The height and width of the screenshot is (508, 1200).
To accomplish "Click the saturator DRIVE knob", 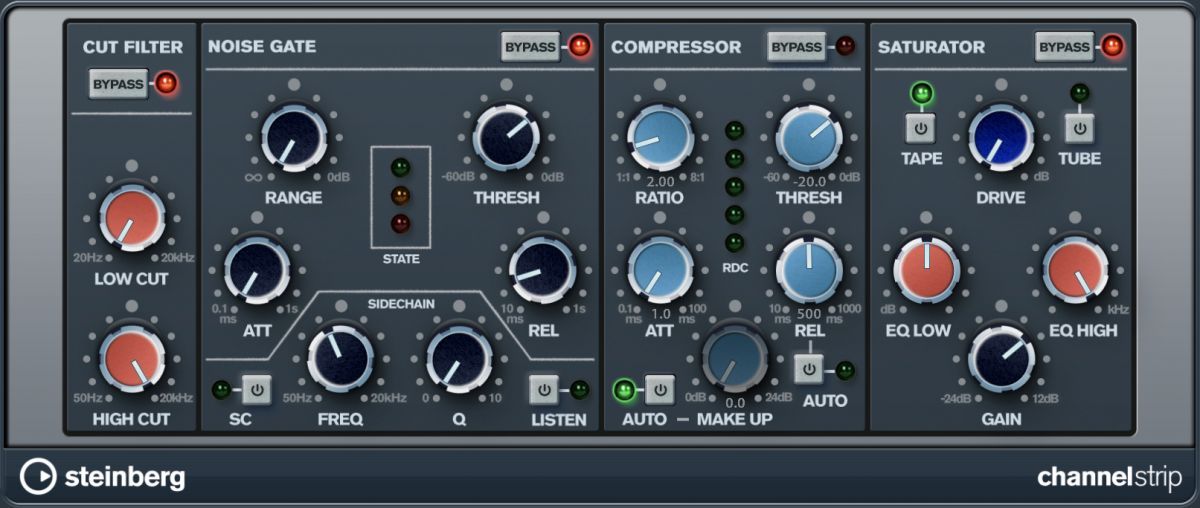I will [1001, 137].
